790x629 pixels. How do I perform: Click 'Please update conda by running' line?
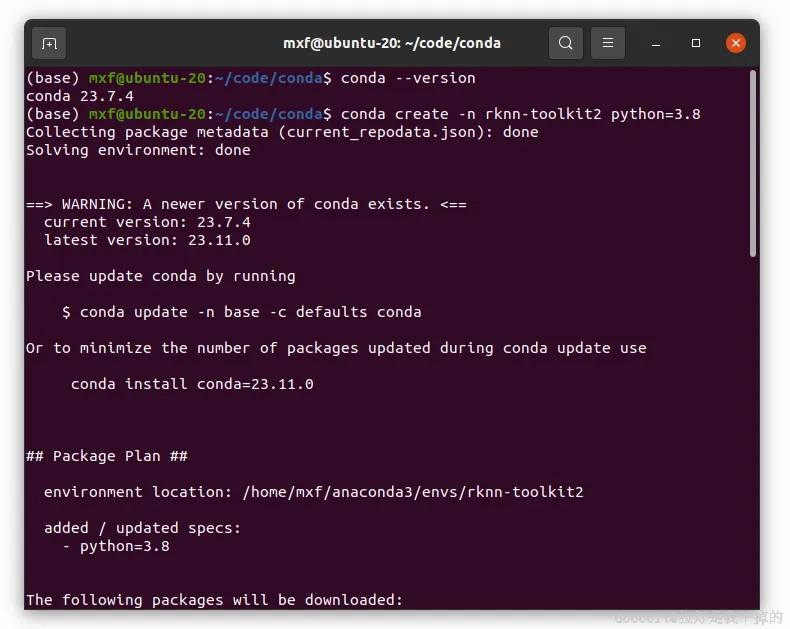161,276
